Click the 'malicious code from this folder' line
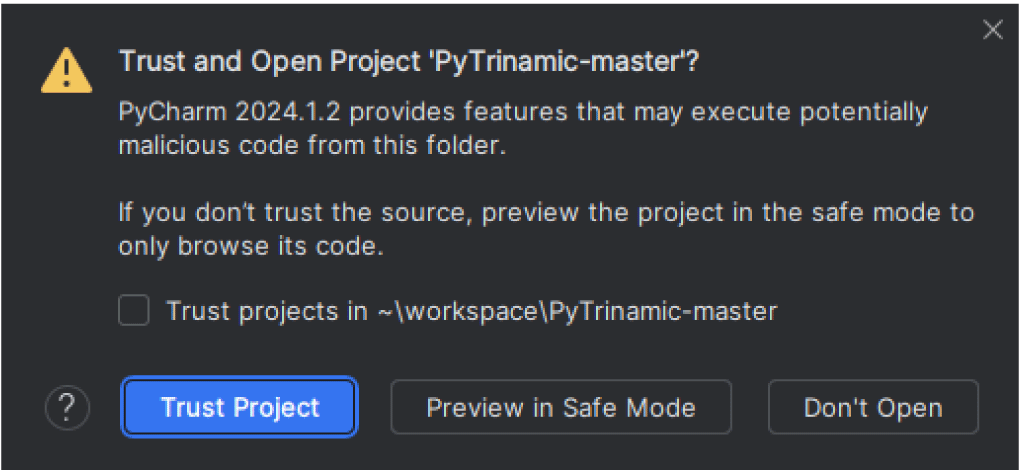The width and height of the screenshot is (1024, 475). [x=312, y=145]
